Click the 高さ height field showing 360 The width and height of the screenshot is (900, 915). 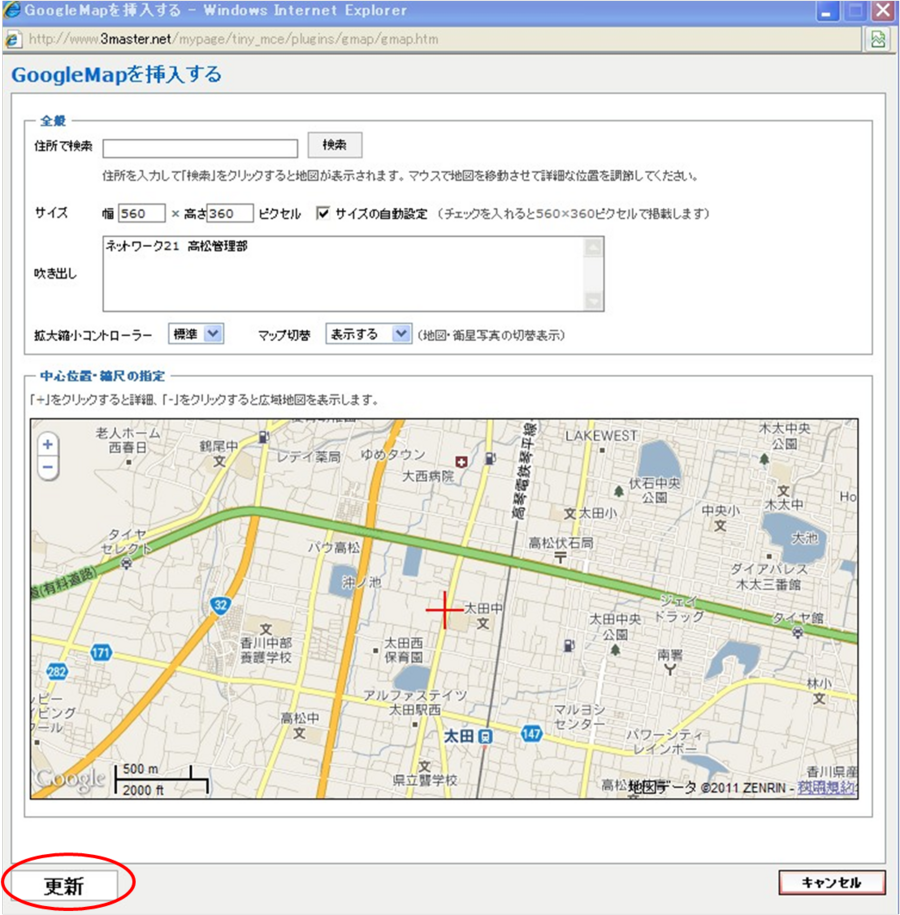click(230, 214)
